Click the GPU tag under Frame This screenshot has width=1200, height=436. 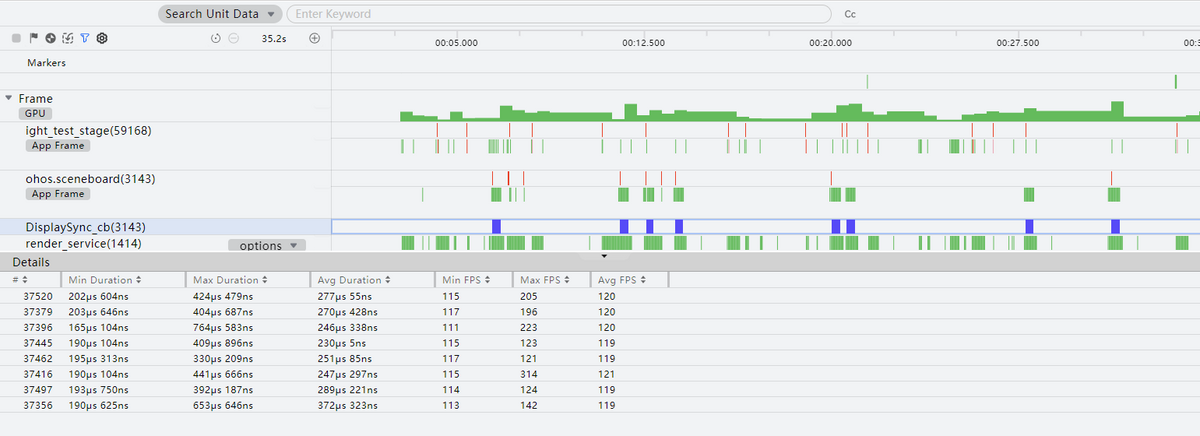pyautogui.click(x=37, y=114)
